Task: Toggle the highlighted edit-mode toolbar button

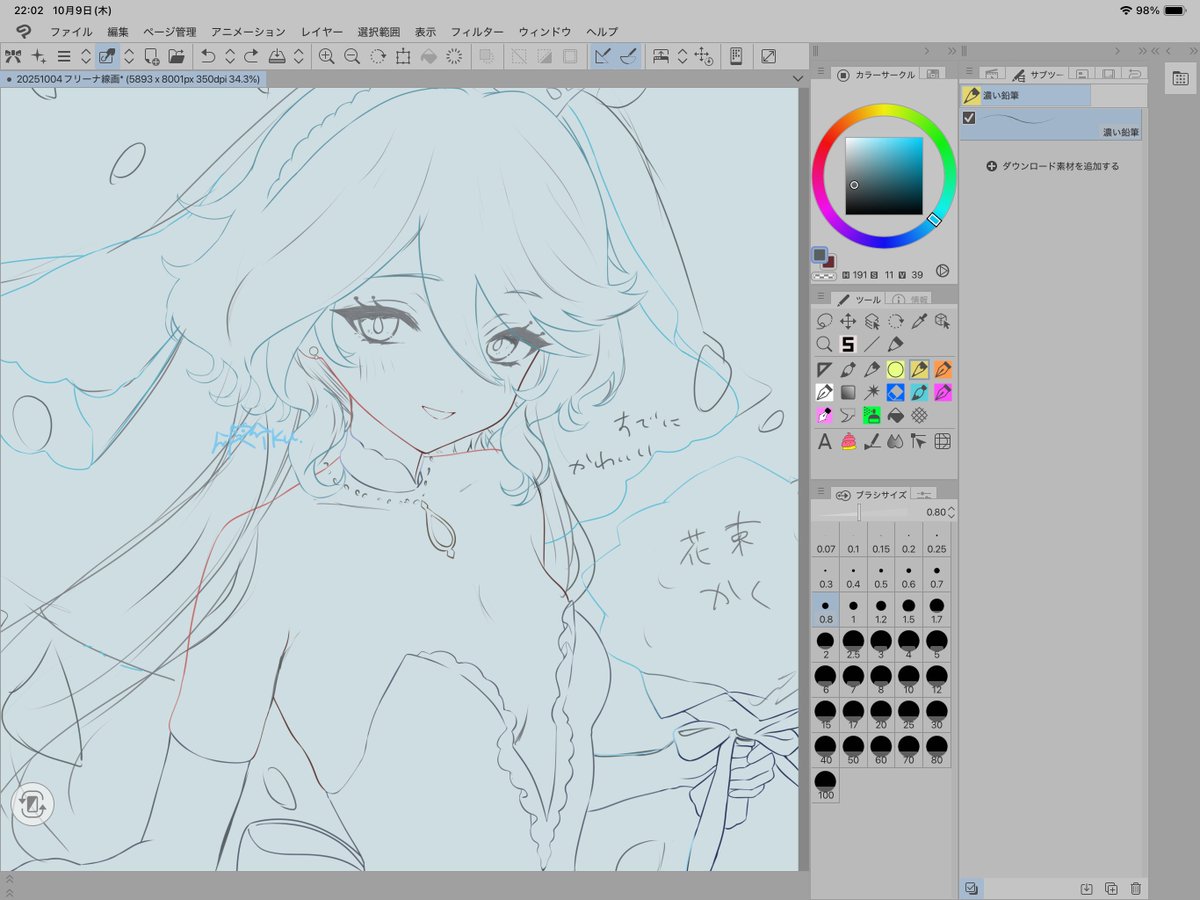Action: [x=108, y=56]
